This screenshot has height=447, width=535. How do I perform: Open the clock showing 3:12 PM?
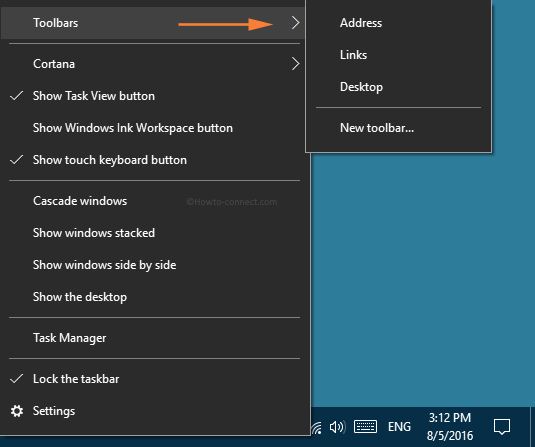[x=450, y=427]
